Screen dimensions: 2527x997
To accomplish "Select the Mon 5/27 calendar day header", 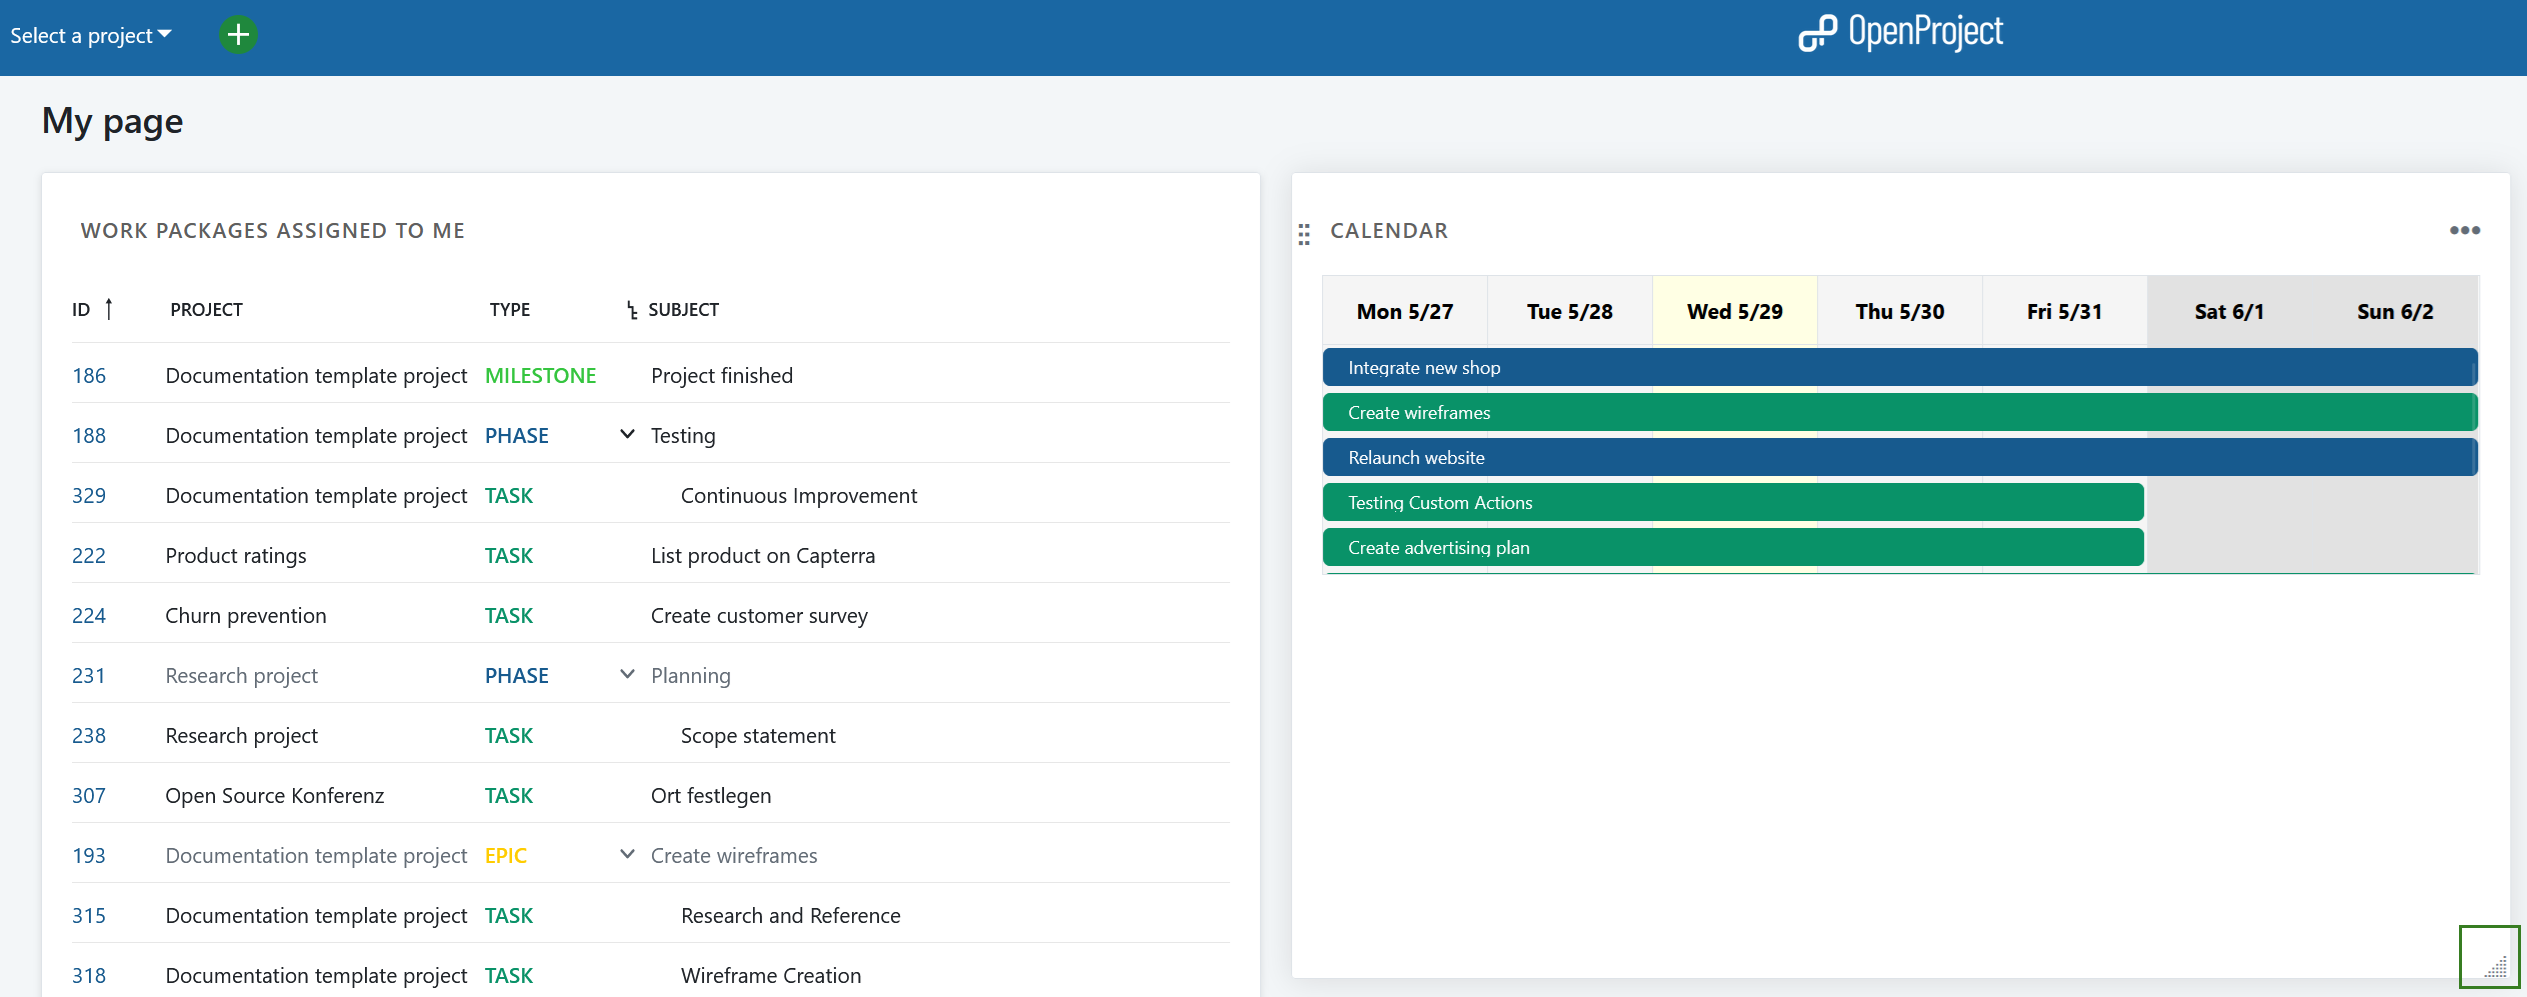I will point(1404,312).
